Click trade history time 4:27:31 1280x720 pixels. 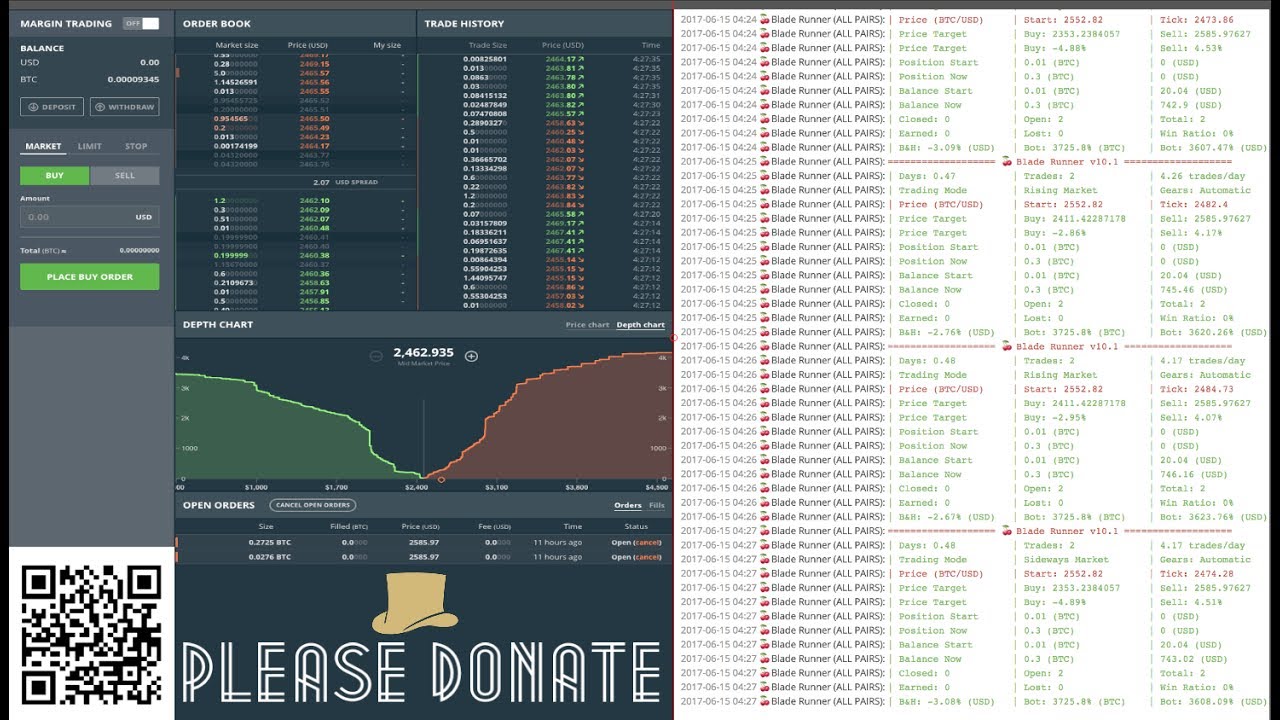pyautogui.click(x=647, y=96)
